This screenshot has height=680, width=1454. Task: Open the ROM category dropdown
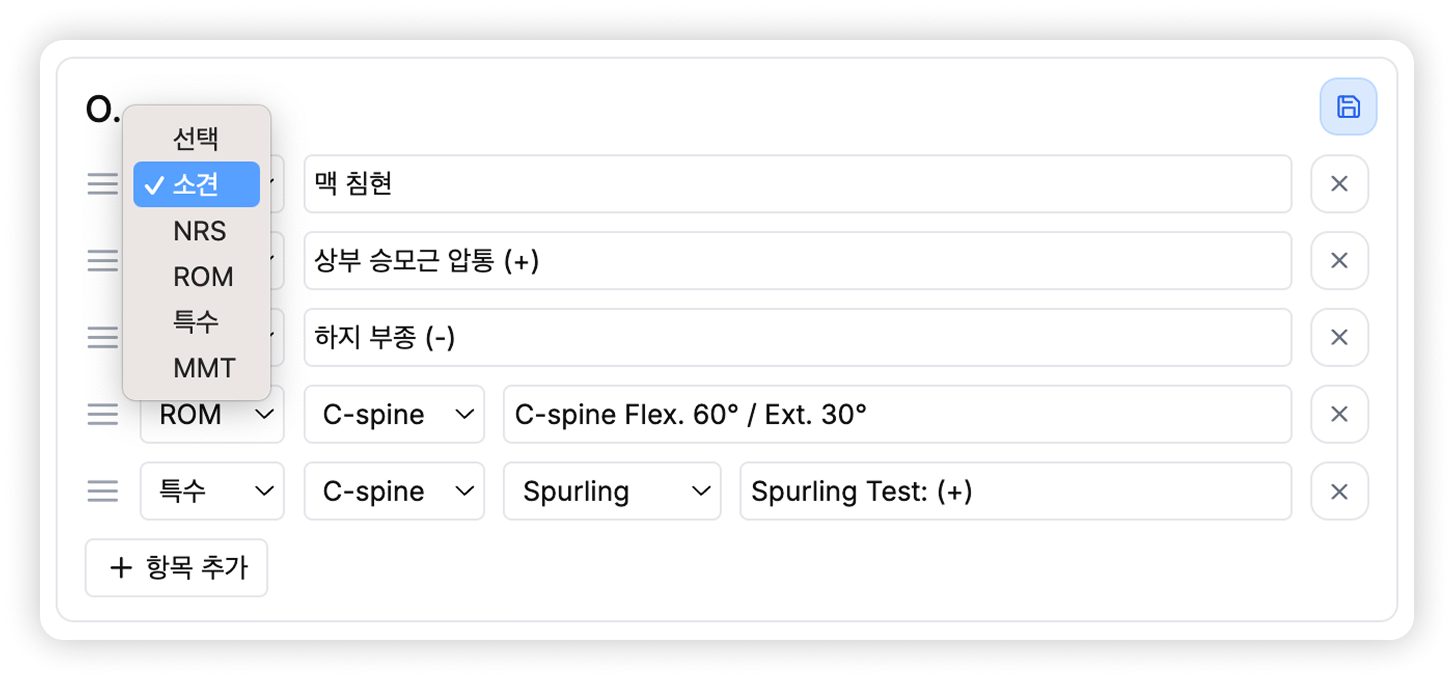click(x=212, y=414)
